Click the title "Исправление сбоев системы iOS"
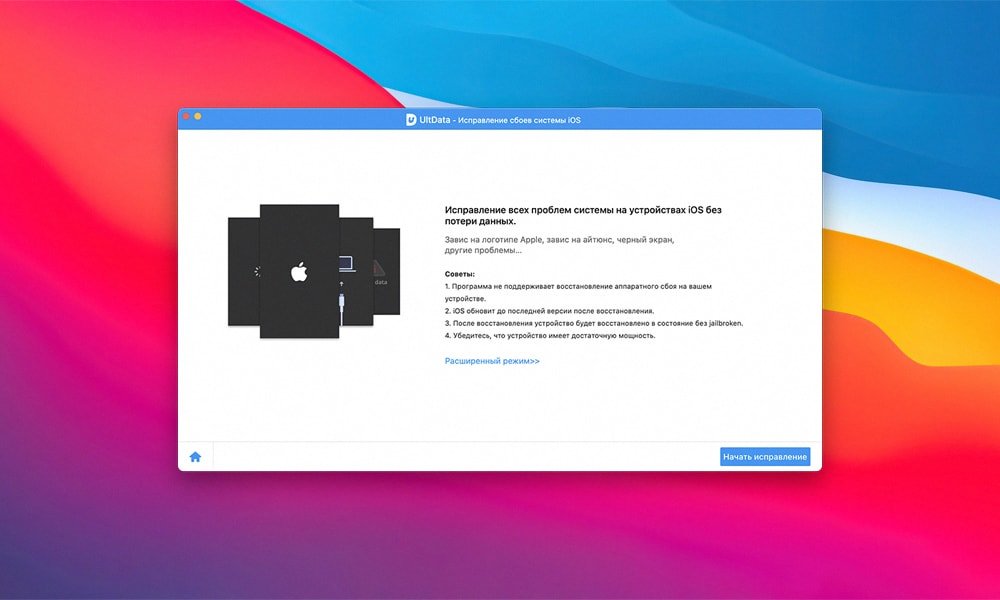Viewport: 1000px width, 600px height. coord(518,120)
